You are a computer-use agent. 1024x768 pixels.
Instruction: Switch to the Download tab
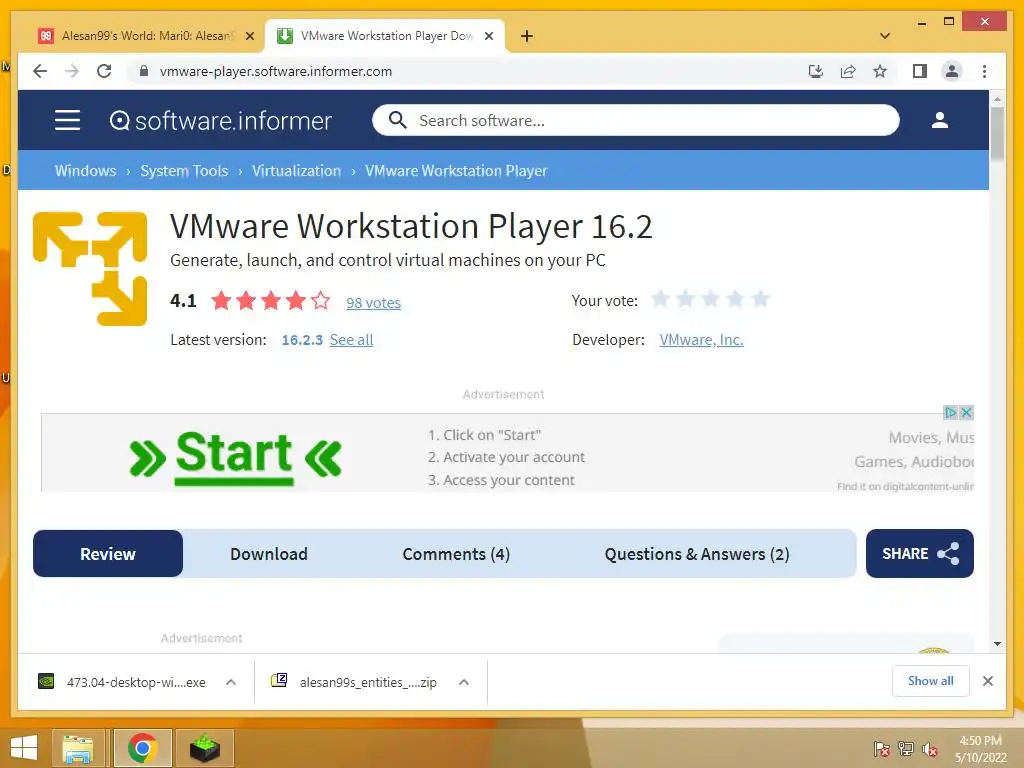(x=269, y=554)
